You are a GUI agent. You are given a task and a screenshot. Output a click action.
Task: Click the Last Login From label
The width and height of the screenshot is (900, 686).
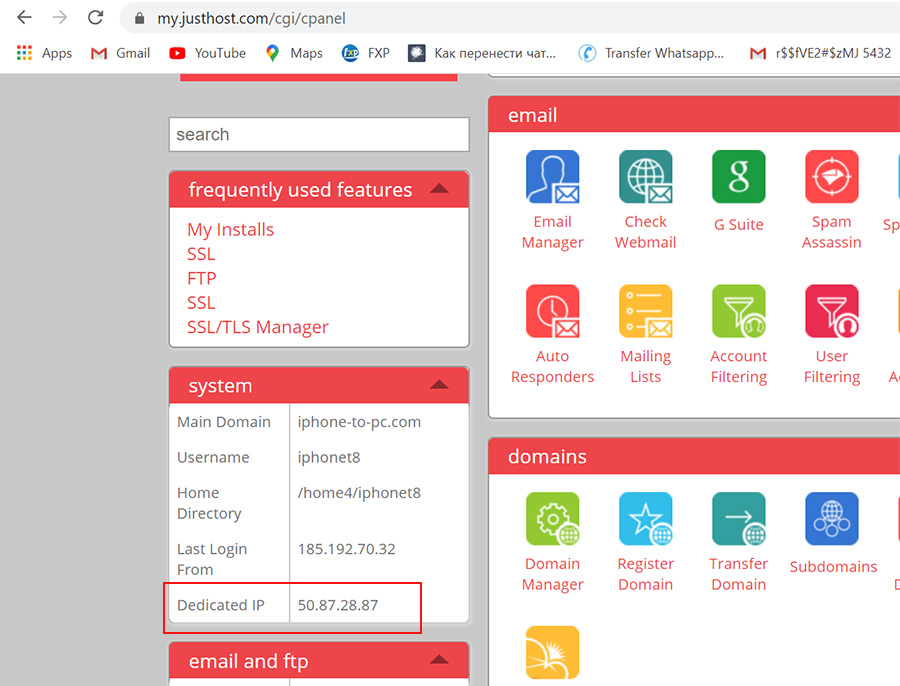coord(212,559)
